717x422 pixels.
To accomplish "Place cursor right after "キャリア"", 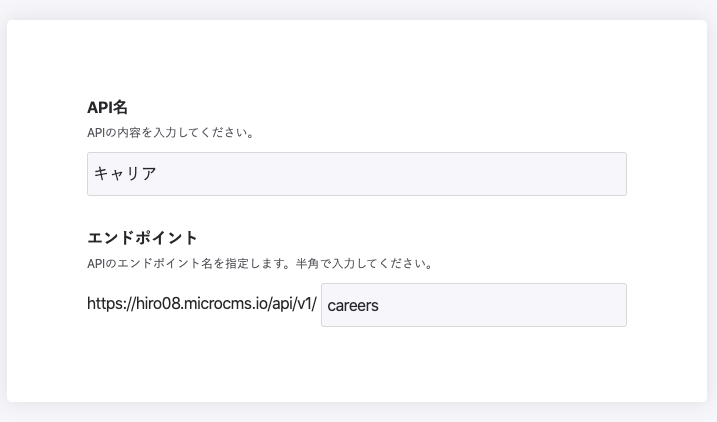I will coord(158,174).
